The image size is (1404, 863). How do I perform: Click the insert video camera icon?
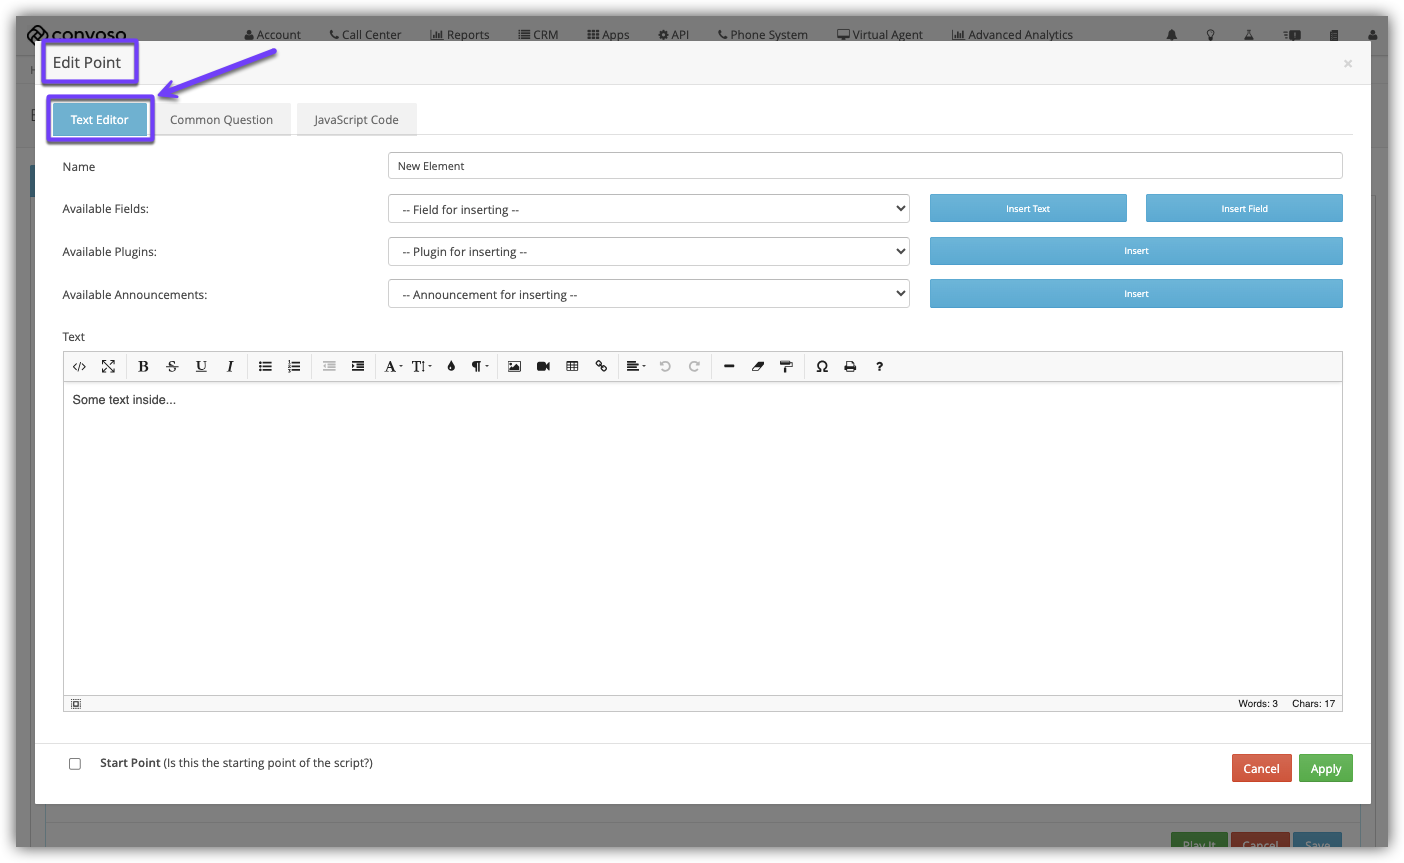(x=543, y=367)
